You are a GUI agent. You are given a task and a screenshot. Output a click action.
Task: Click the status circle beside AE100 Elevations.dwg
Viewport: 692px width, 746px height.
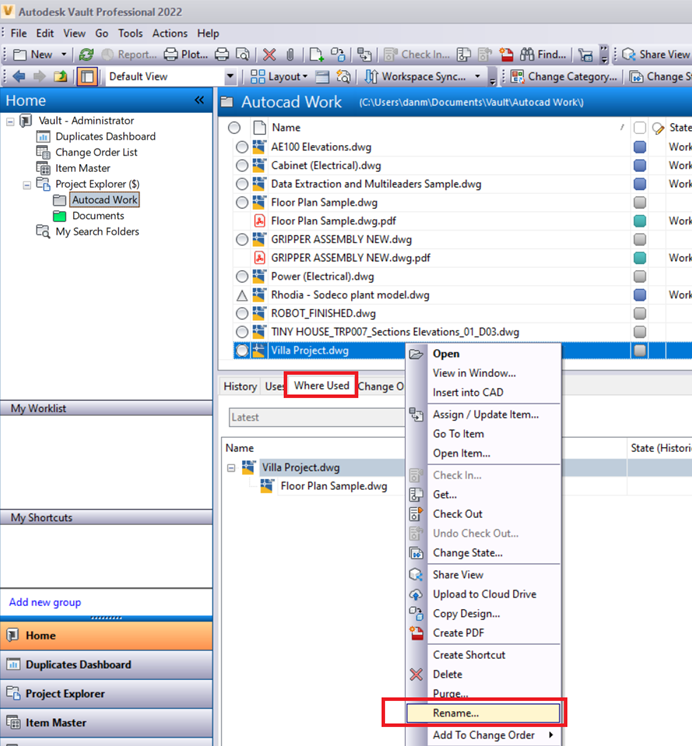[242, 147]
